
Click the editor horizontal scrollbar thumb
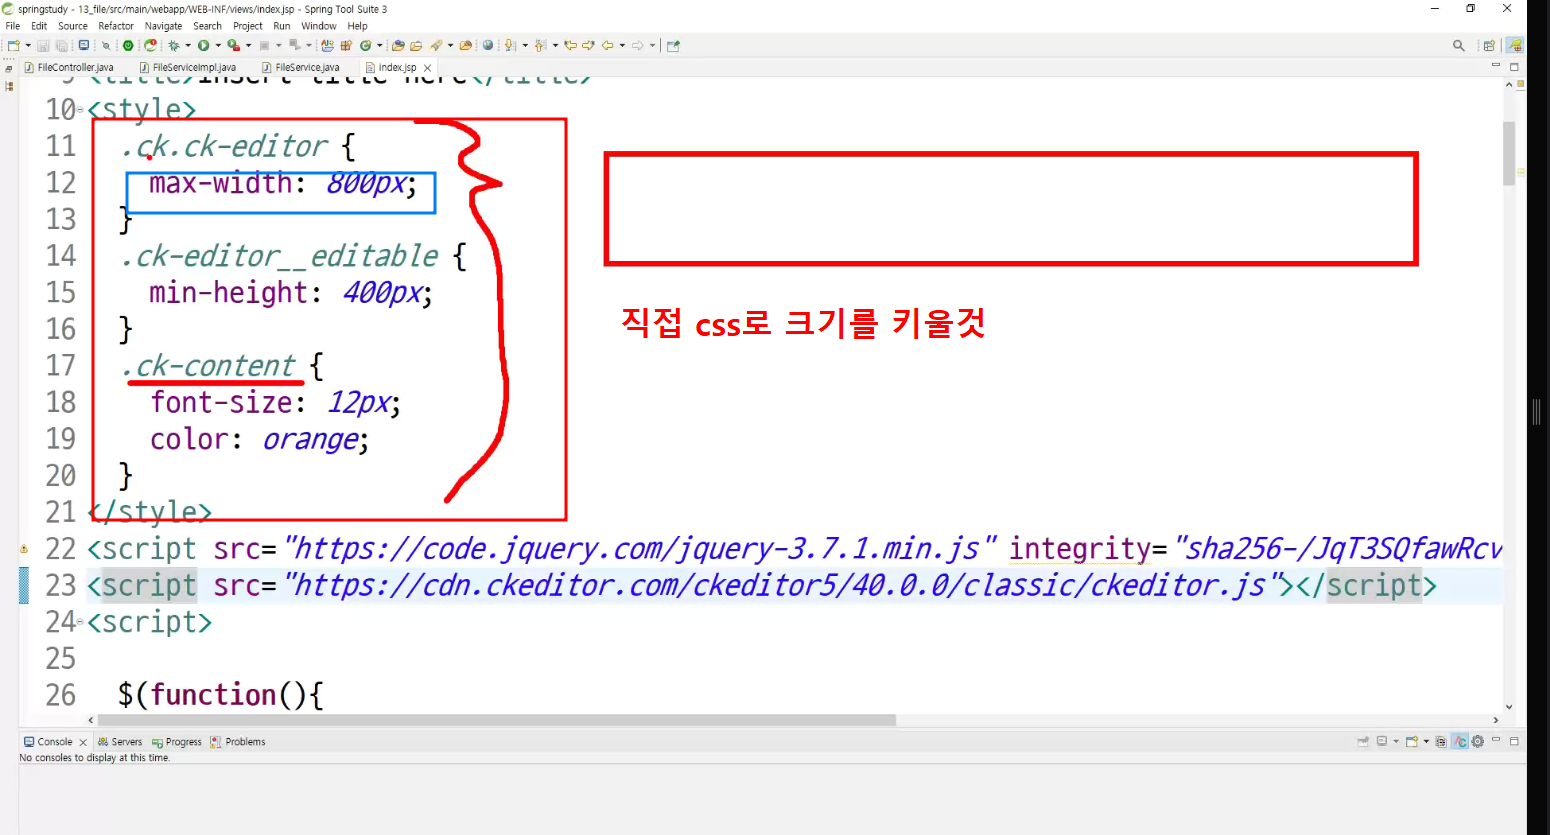pyautogui.click(x=496, y=720)
